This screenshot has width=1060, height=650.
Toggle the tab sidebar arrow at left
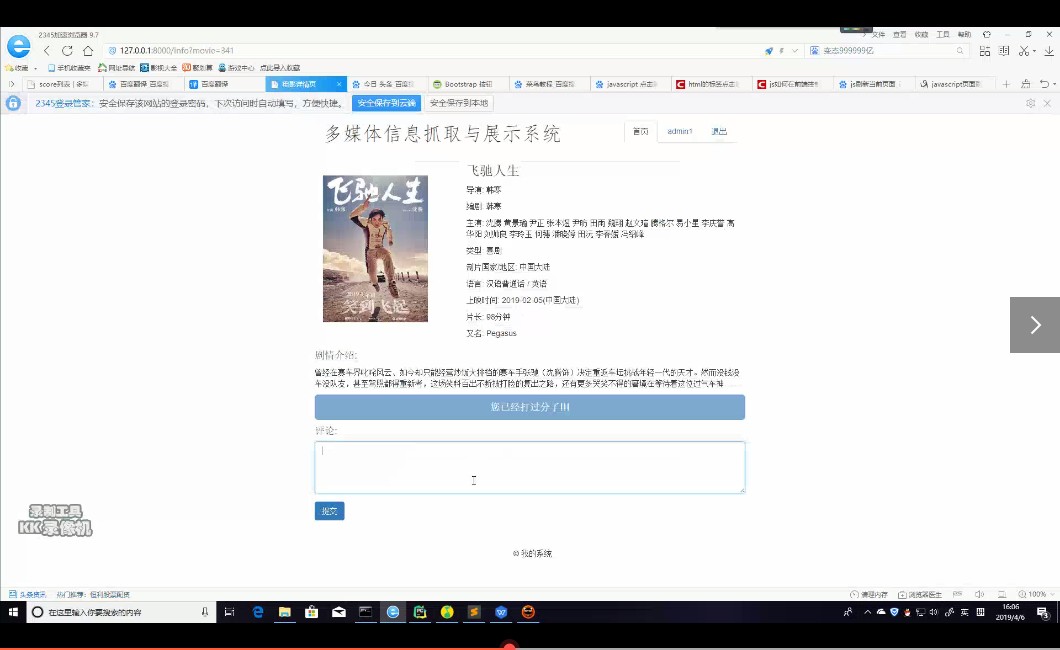11,84
